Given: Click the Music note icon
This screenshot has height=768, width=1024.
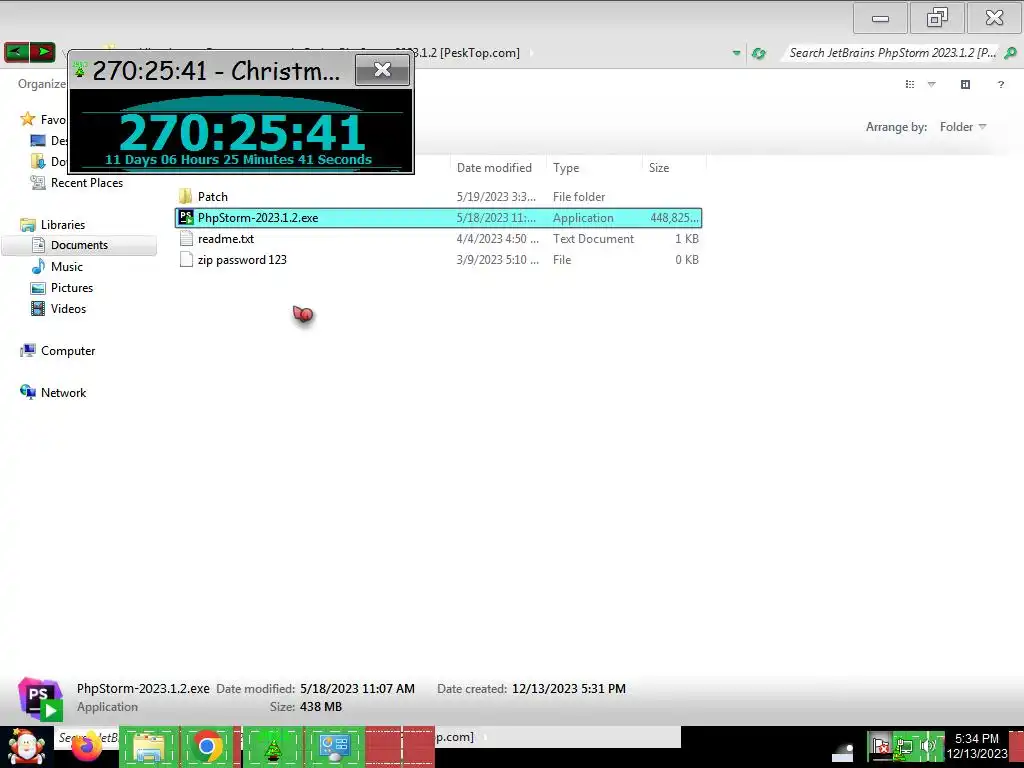Looking at the screenshot, I should (39, 266).
